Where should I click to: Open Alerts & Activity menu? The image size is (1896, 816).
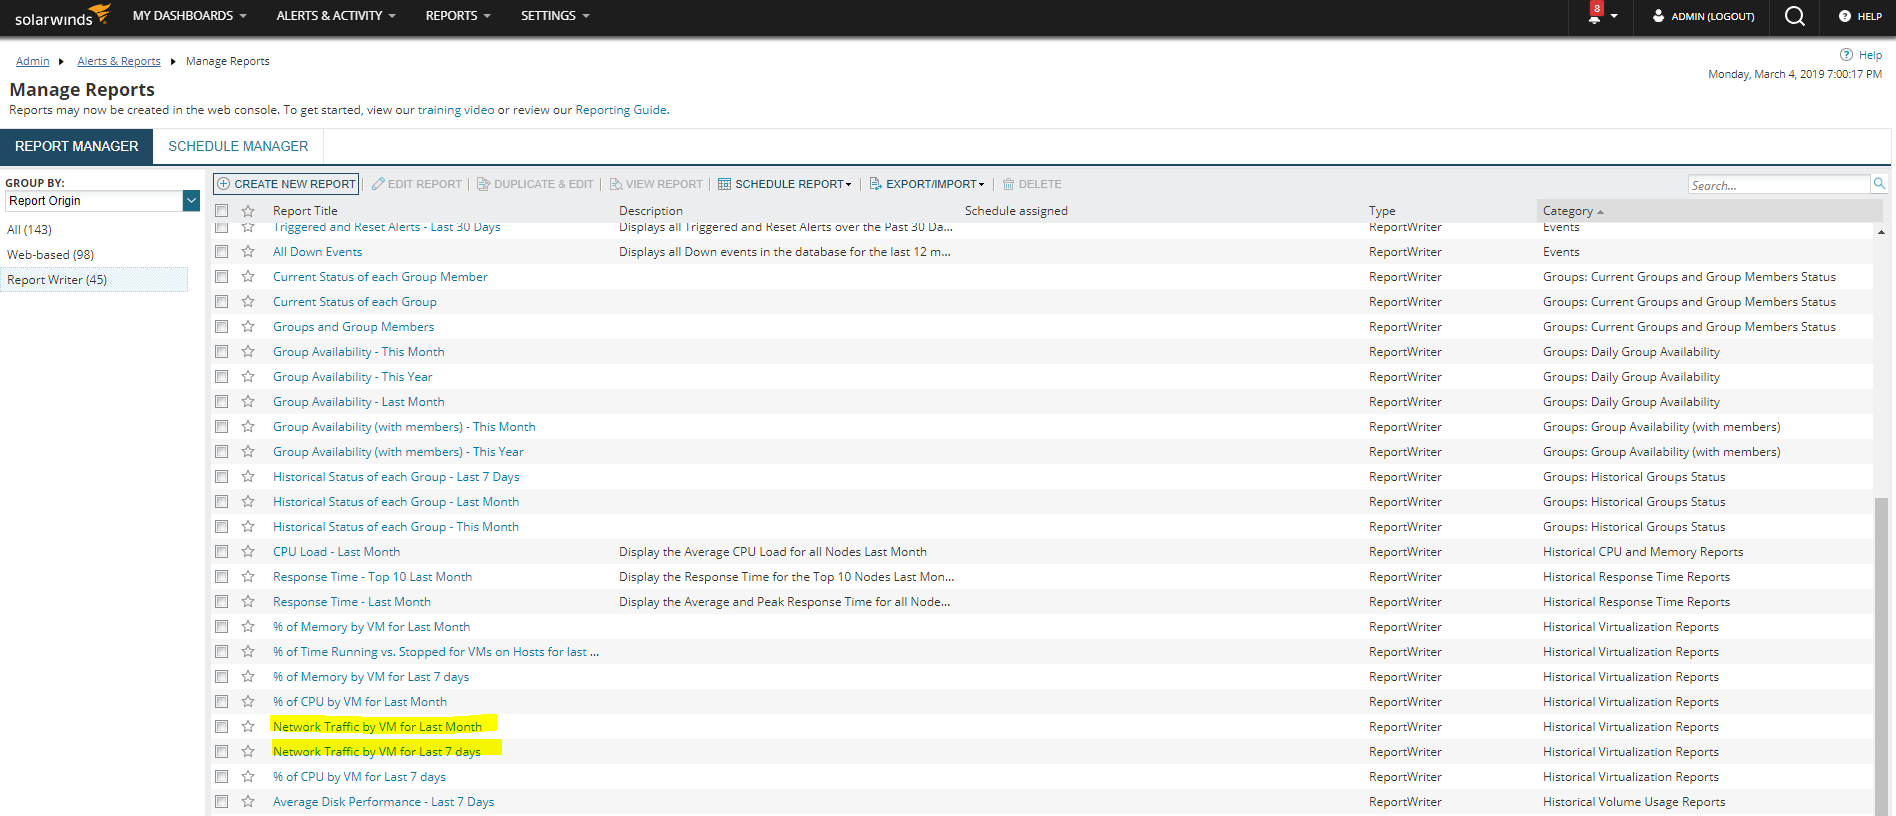pyautogui.click(x=336, y=16)
